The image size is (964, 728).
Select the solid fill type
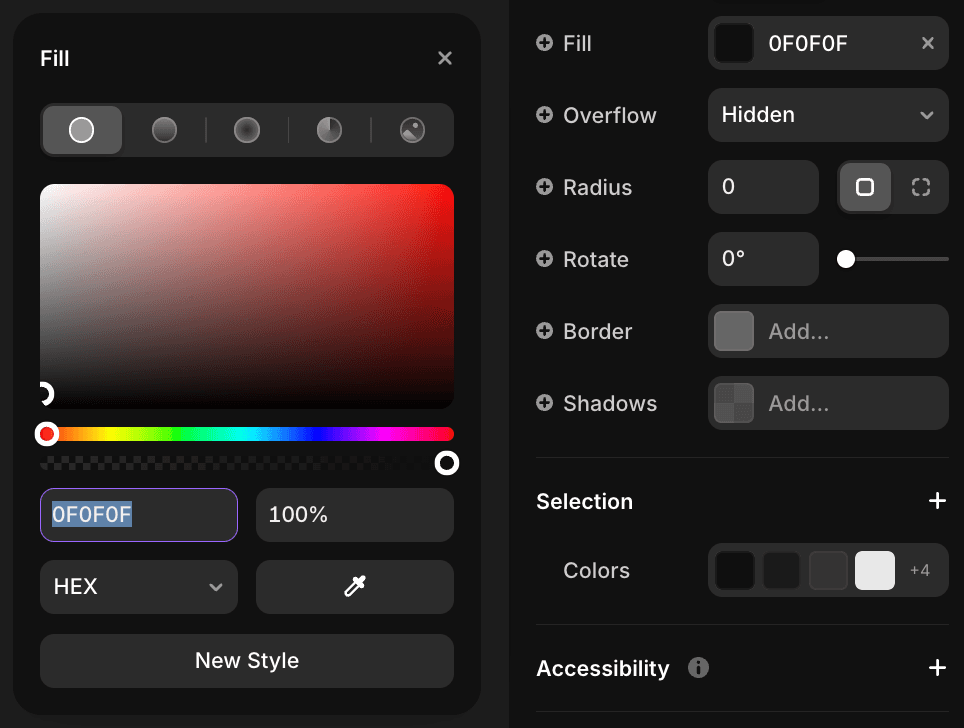pyautogui.click(x=82, y=130)
